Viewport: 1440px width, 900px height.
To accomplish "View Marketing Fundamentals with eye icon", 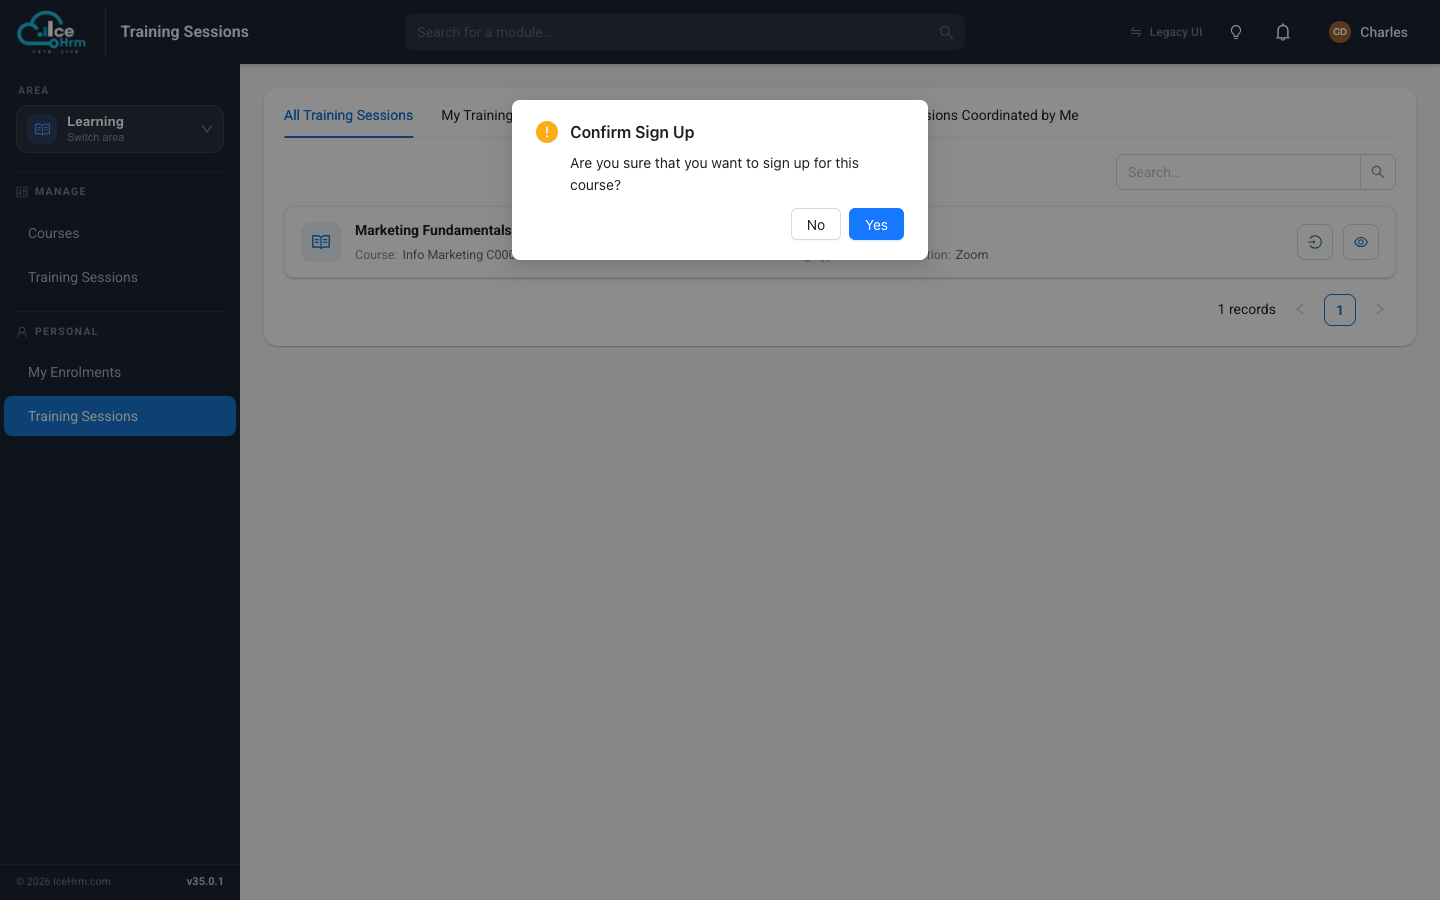I will click(1361, 242).
